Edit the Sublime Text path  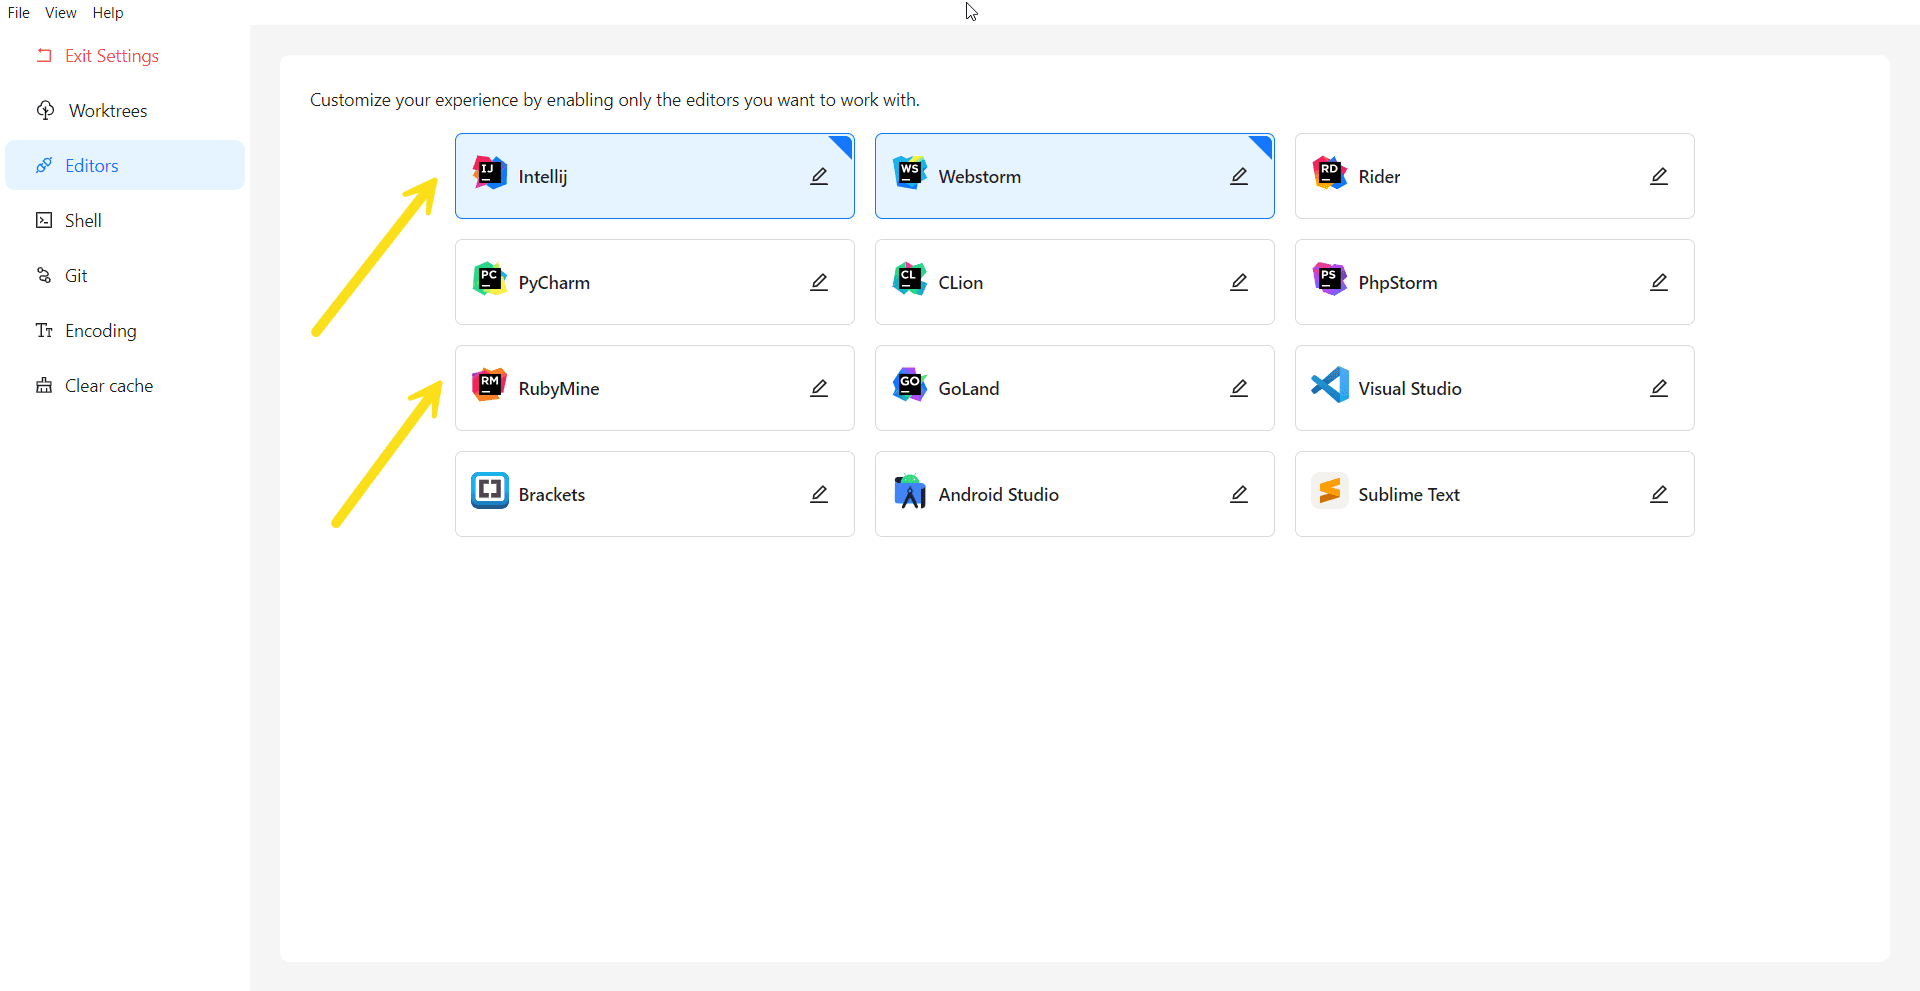1658,493
